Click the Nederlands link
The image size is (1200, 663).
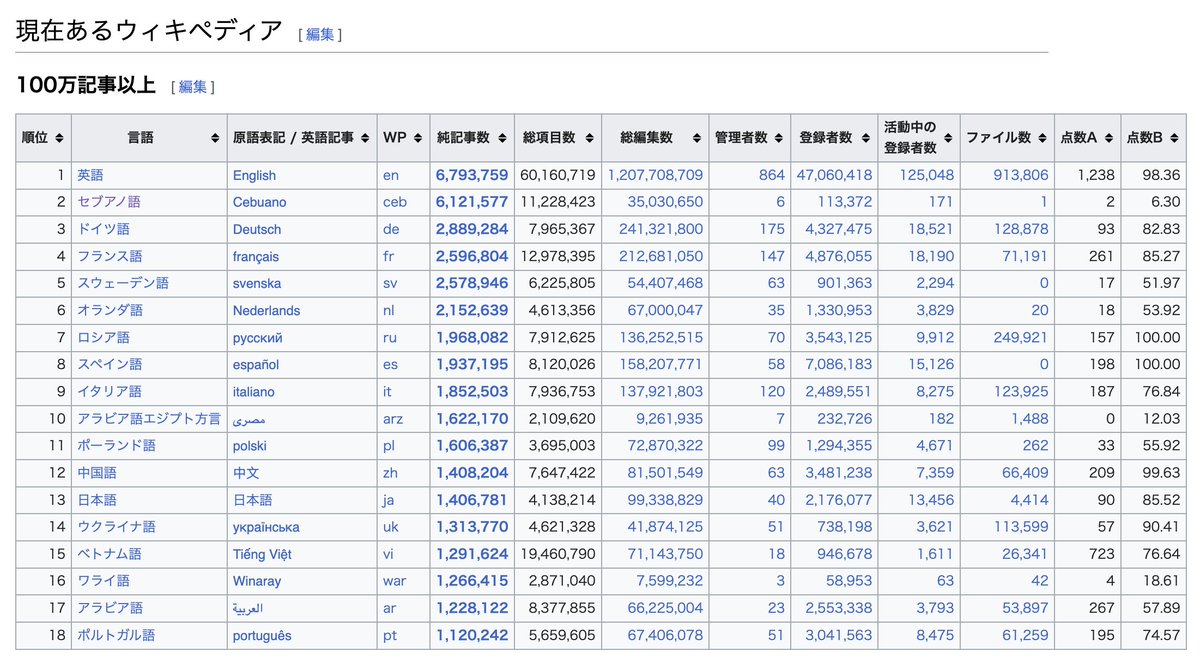(266, 311)
